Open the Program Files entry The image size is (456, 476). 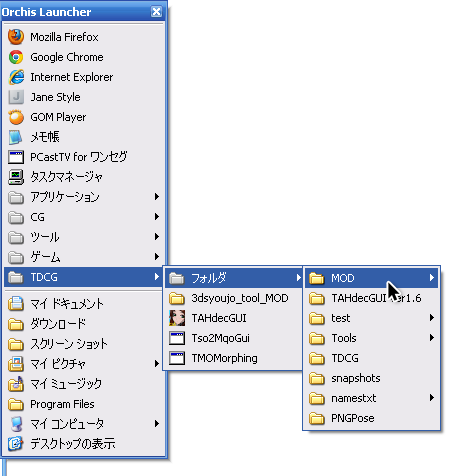point(84,404)
